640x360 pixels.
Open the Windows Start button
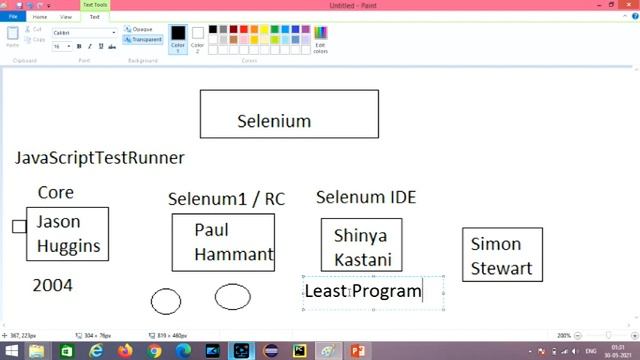[11, 351]
